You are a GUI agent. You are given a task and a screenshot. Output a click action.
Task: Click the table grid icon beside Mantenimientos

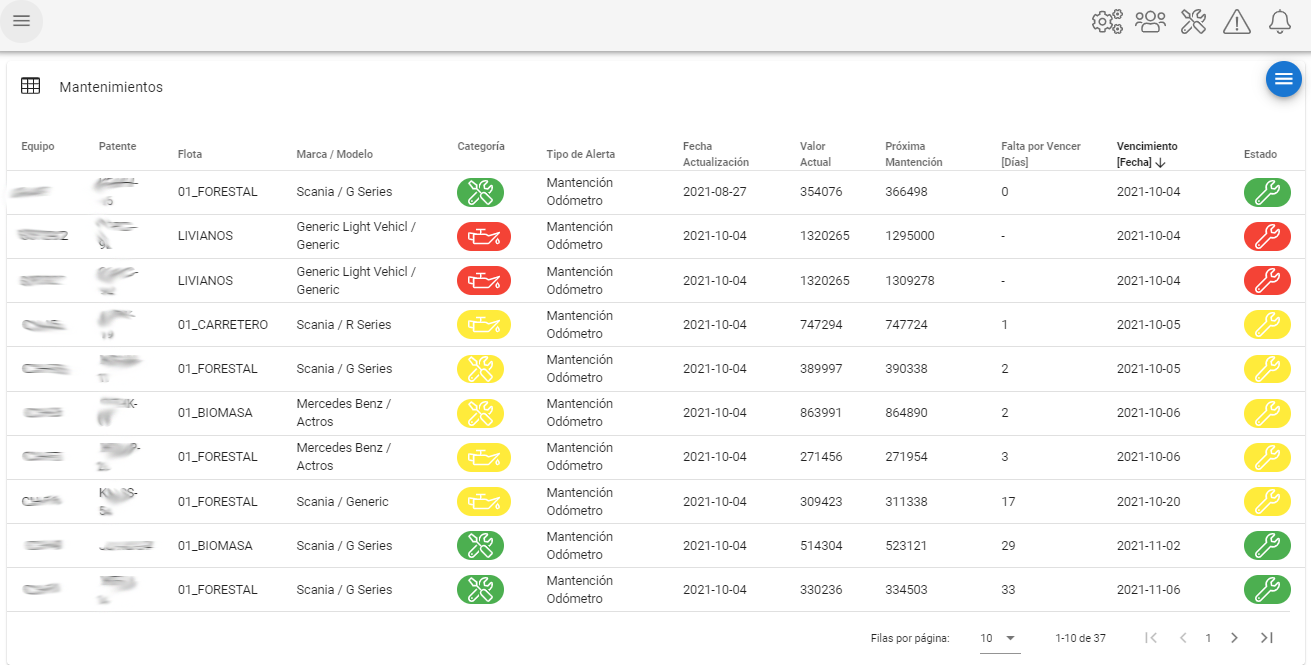[31, 86]
